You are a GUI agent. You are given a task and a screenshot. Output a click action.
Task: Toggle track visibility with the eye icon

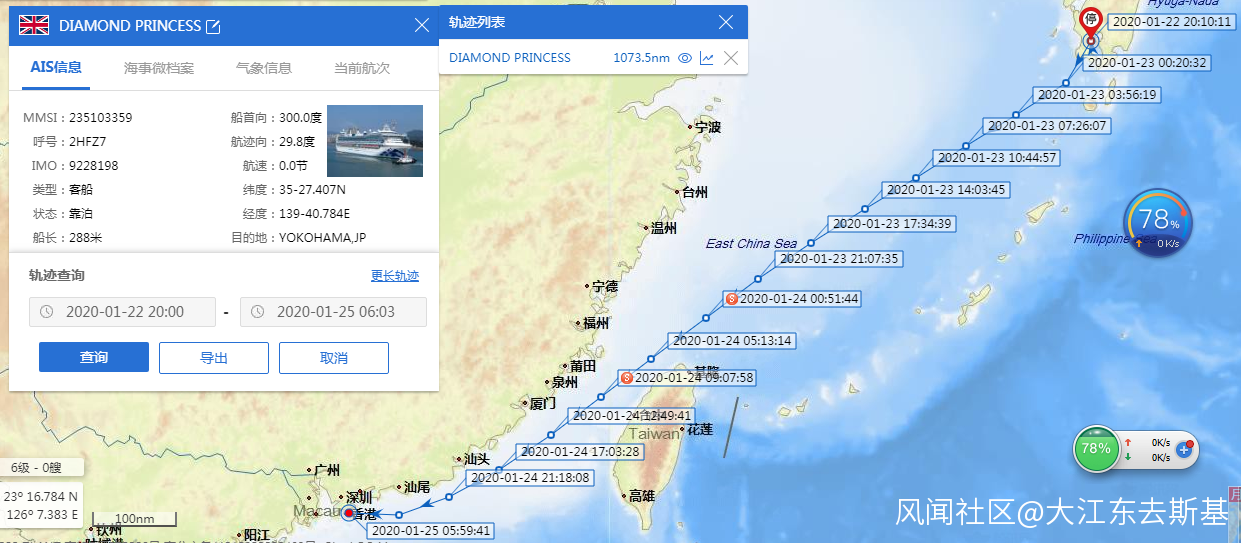coord(685,58)
